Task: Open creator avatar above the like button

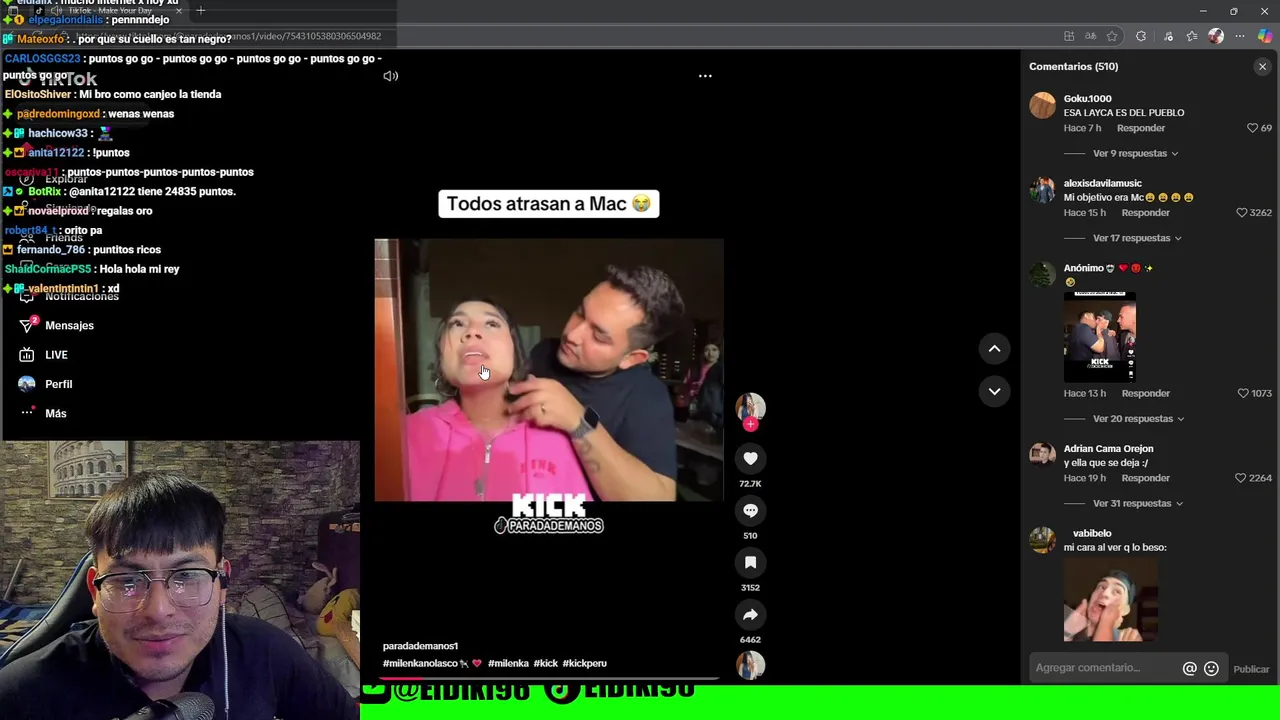Action: 750,406
